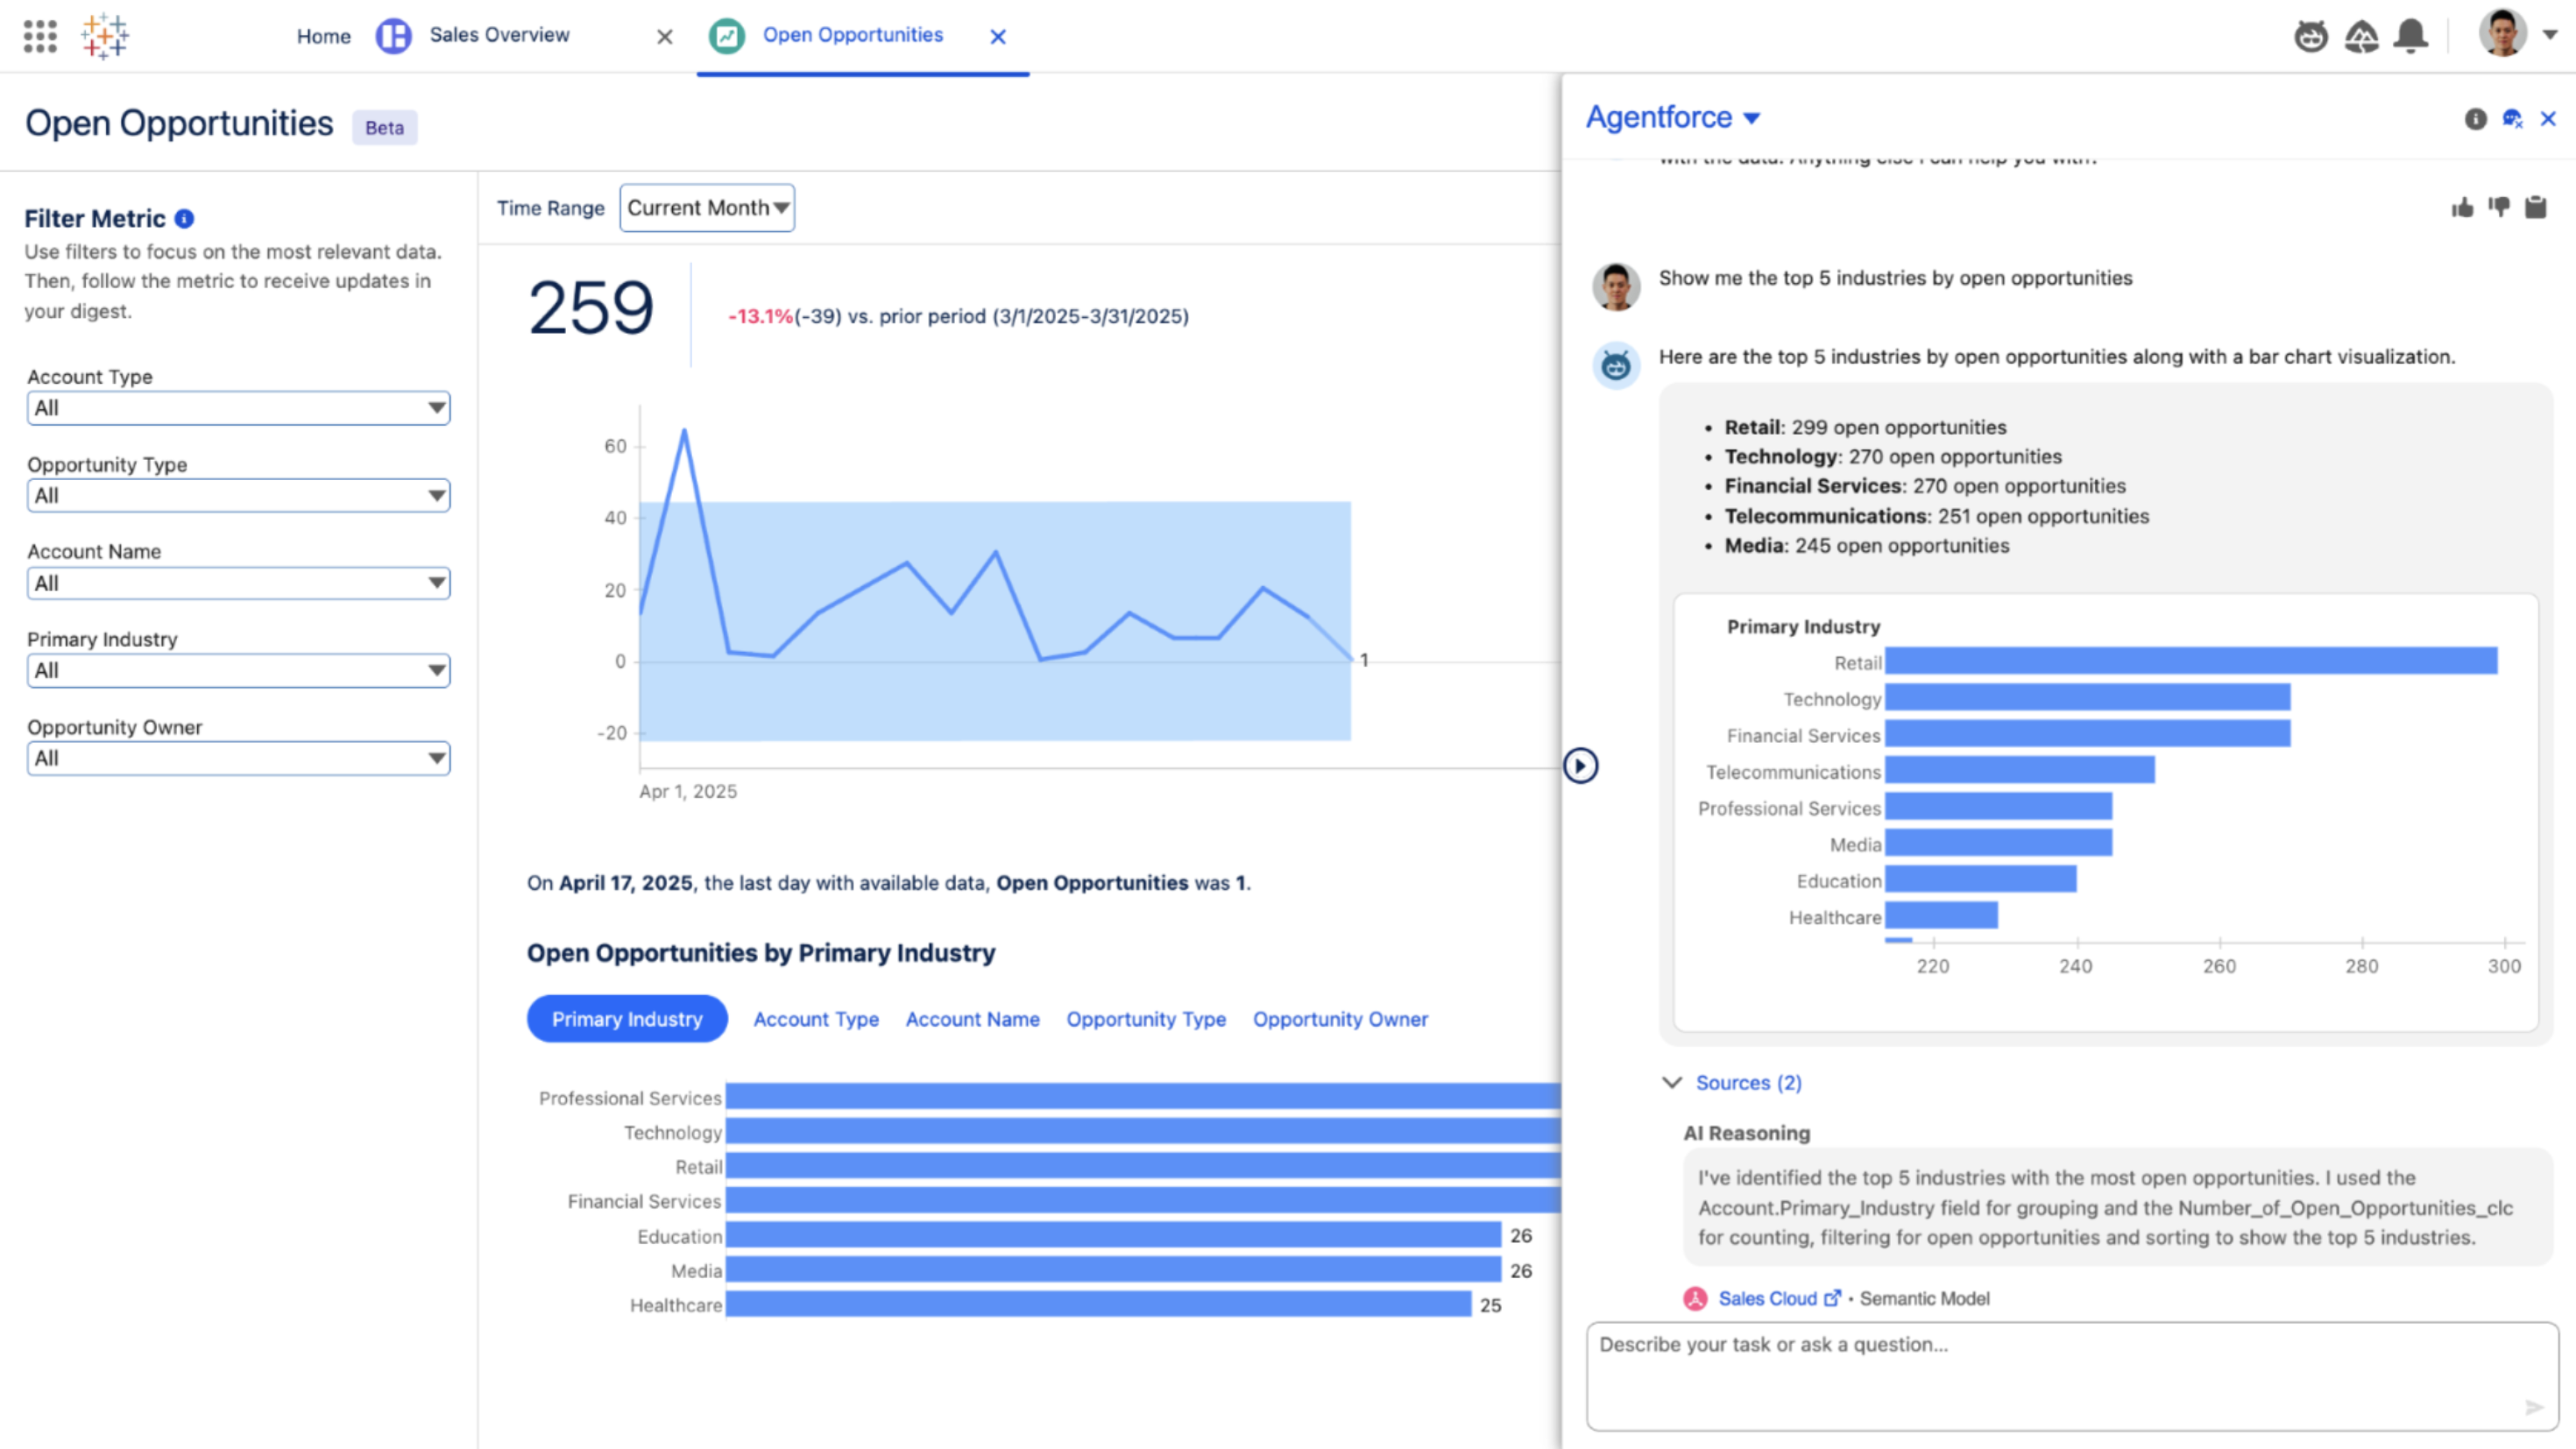Open Agentforce assistant icon in header
This screenshot has width=2576, height=1449.
tap(2310, 37)
